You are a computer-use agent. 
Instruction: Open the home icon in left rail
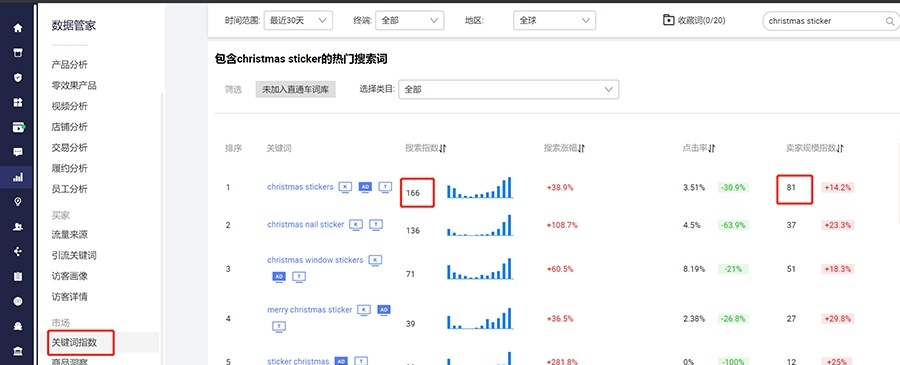coord(18,28)
